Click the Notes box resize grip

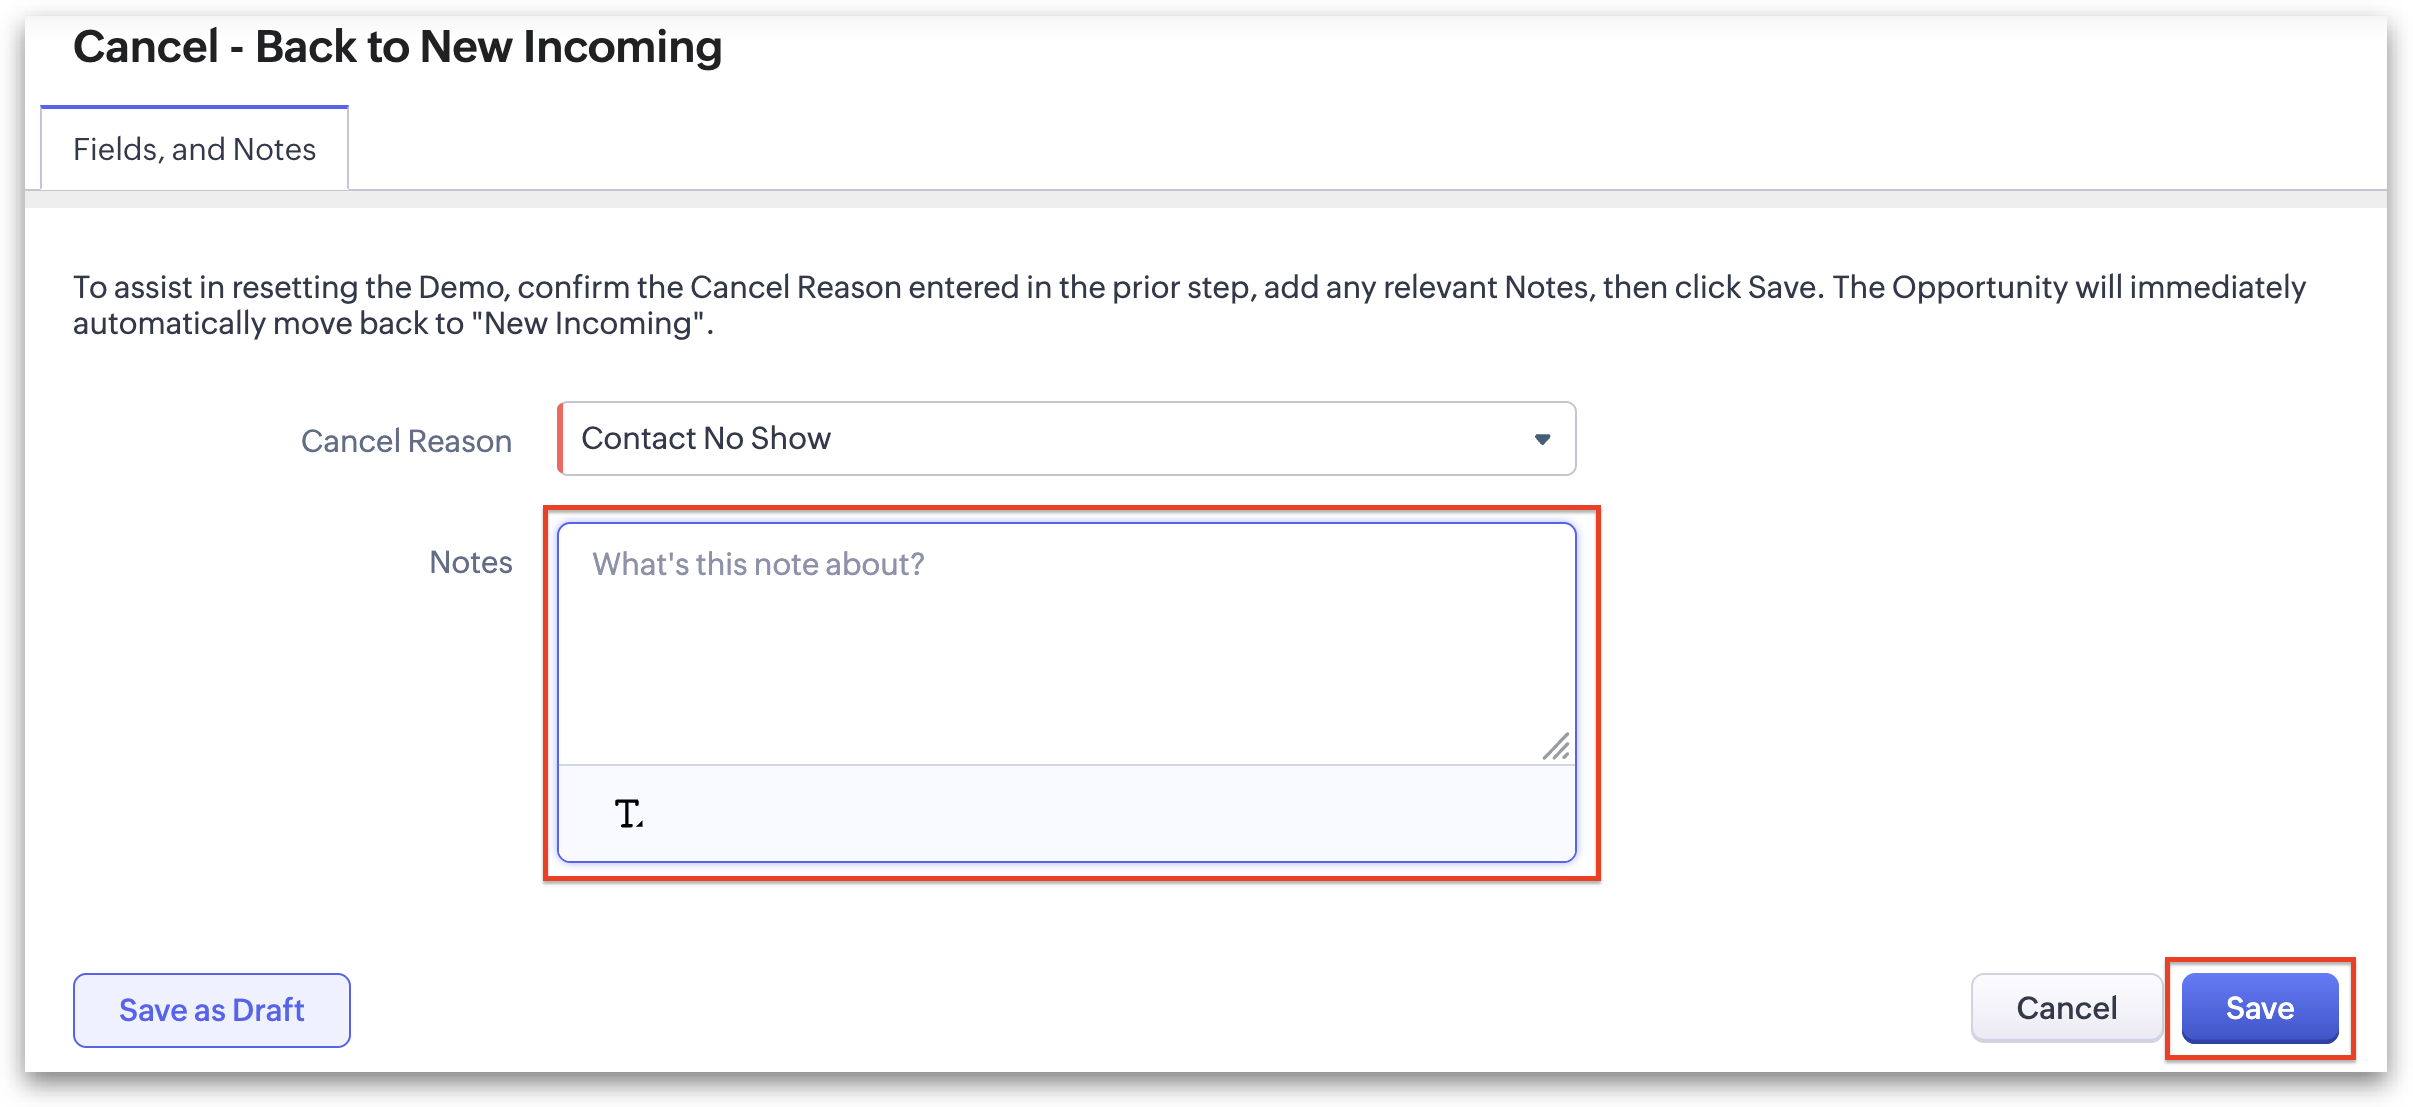(x=1556, y=747)
